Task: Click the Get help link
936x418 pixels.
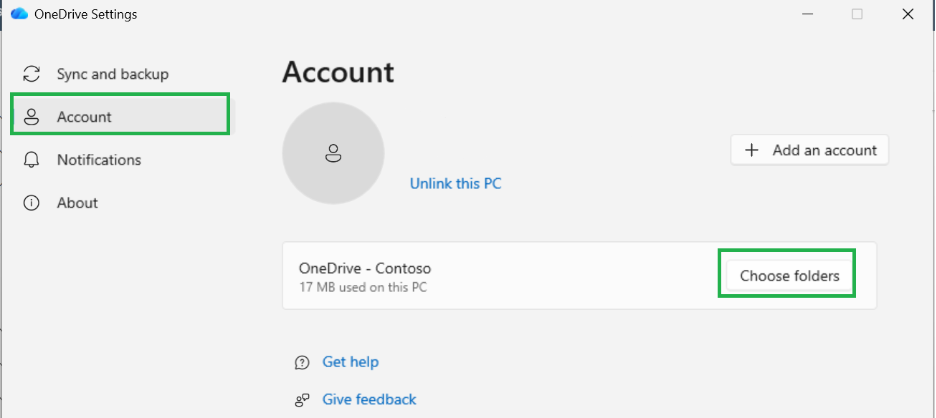Action: 350,361
